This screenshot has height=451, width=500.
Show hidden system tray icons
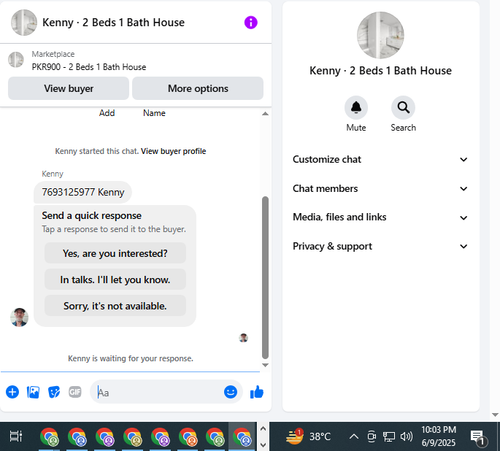pyautogui.click(x=354, y=436)
